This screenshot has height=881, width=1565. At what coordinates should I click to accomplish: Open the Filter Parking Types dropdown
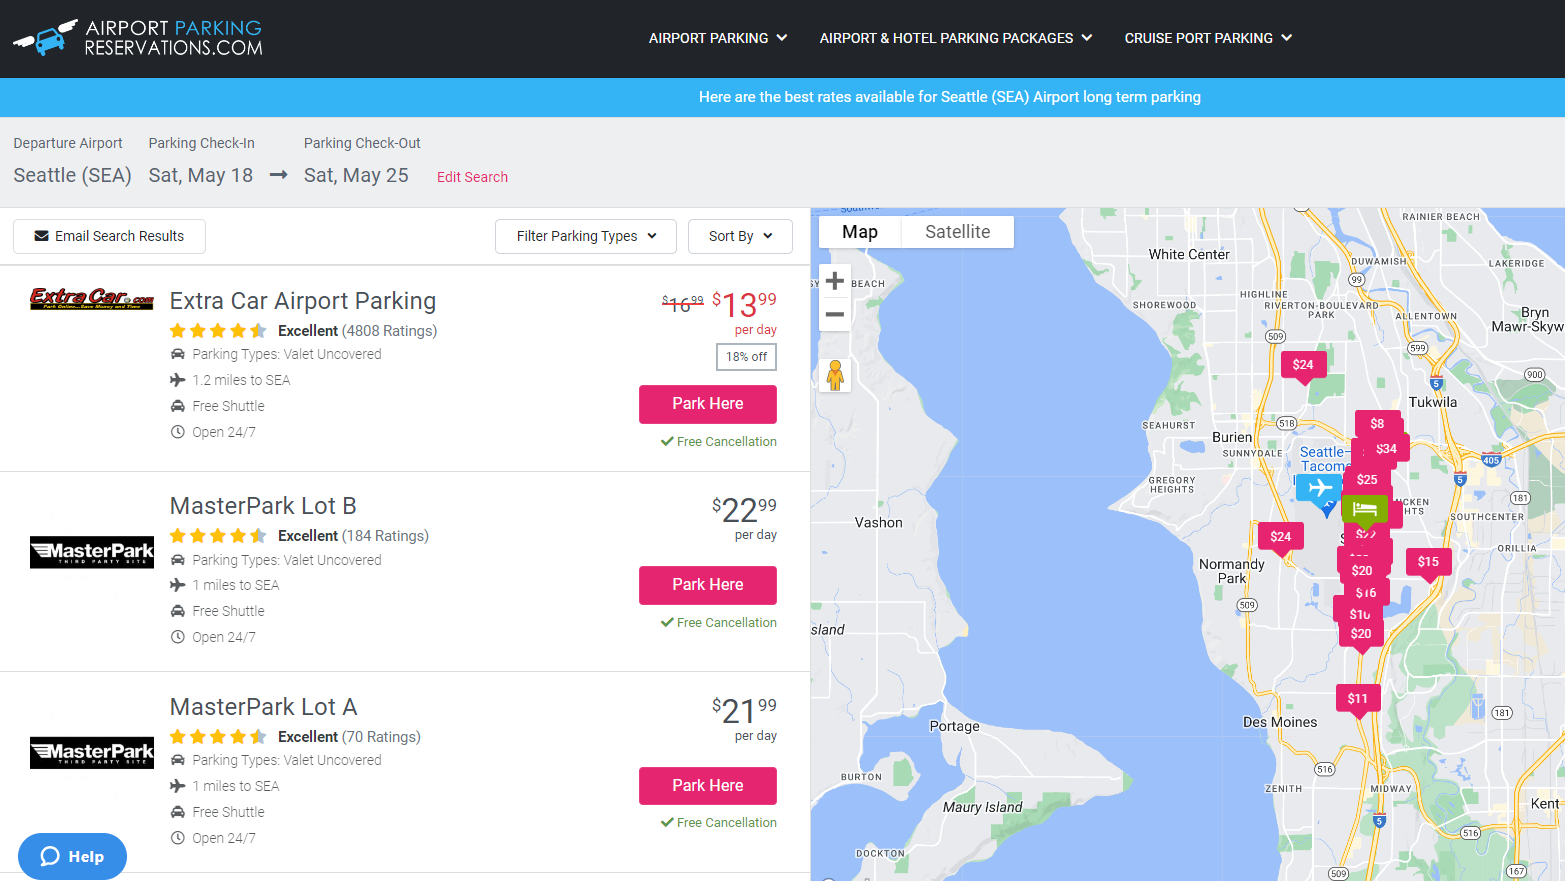pos(586,236)
